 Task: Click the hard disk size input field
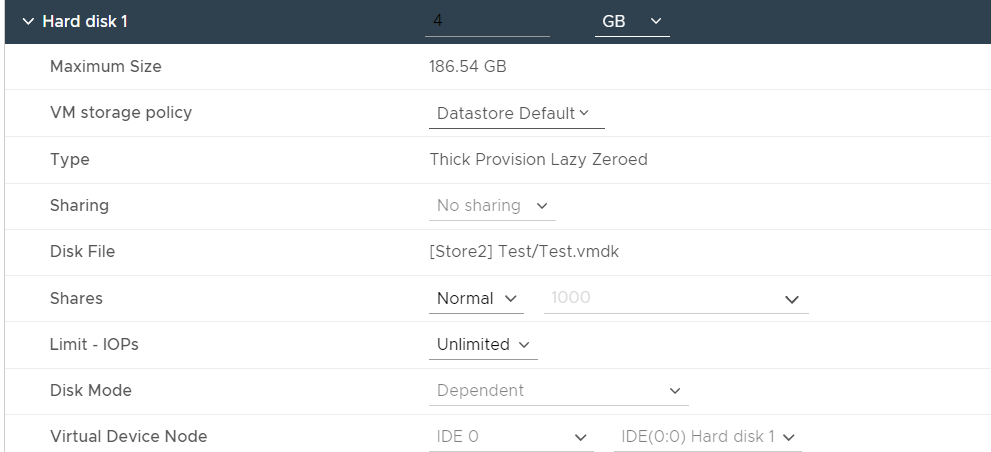(x=487, y=21)
